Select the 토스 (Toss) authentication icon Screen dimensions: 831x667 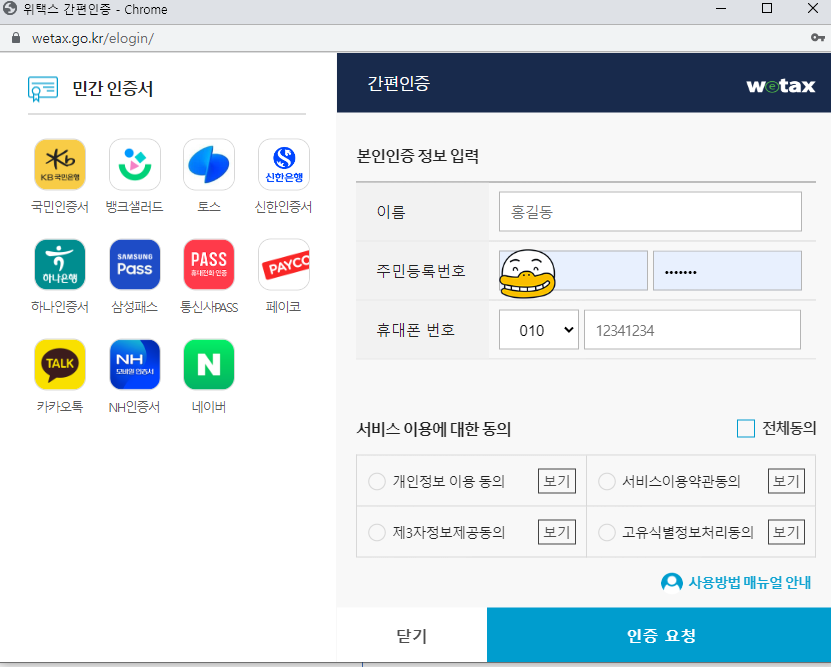209,164
